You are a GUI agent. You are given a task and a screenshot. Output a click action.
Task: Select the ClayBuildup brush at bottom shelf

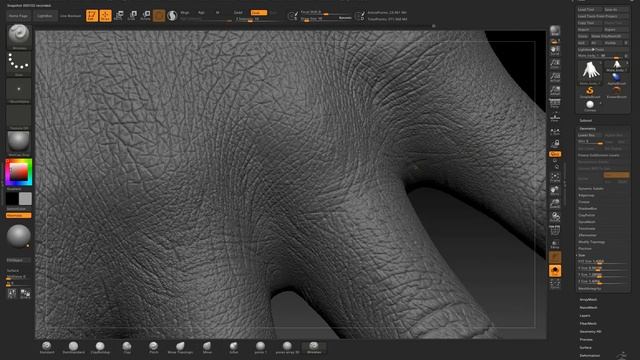[x=100, y=347]
